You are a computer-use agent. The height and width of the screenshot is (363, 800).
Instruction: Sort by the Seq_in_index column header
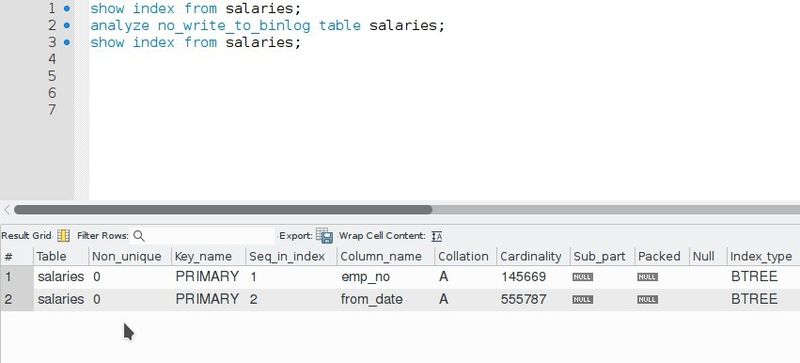(x=291, y=256)
